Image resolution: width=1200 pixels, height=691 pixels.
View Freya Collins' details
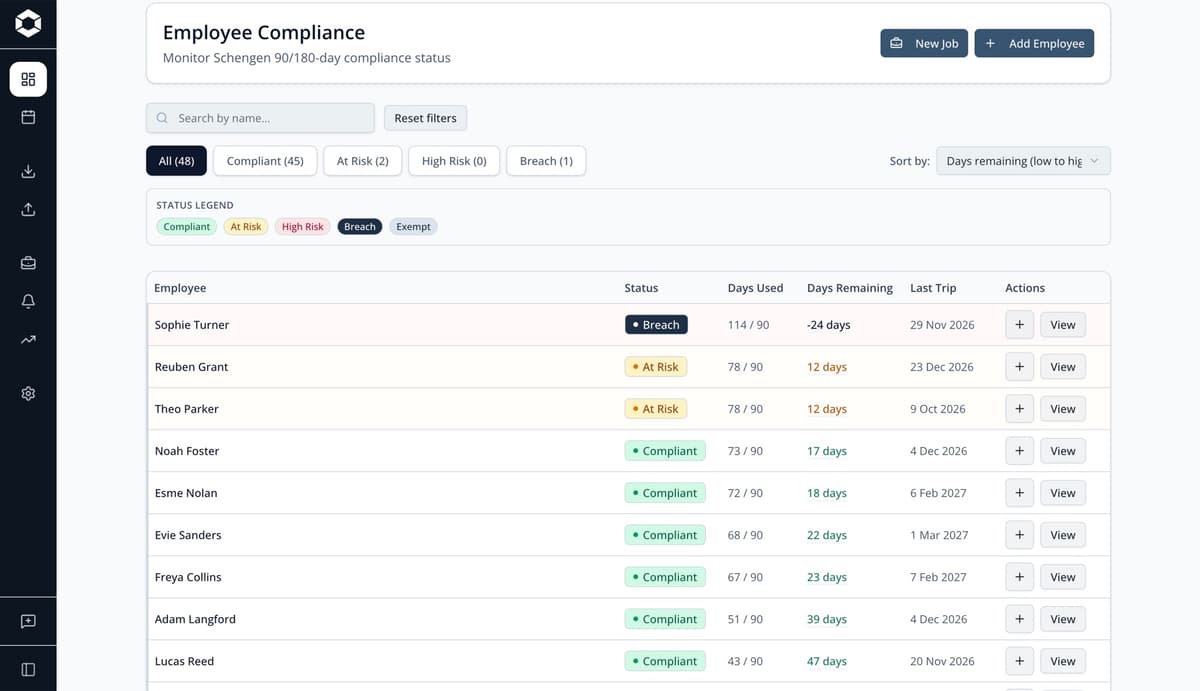[1063, 577]
